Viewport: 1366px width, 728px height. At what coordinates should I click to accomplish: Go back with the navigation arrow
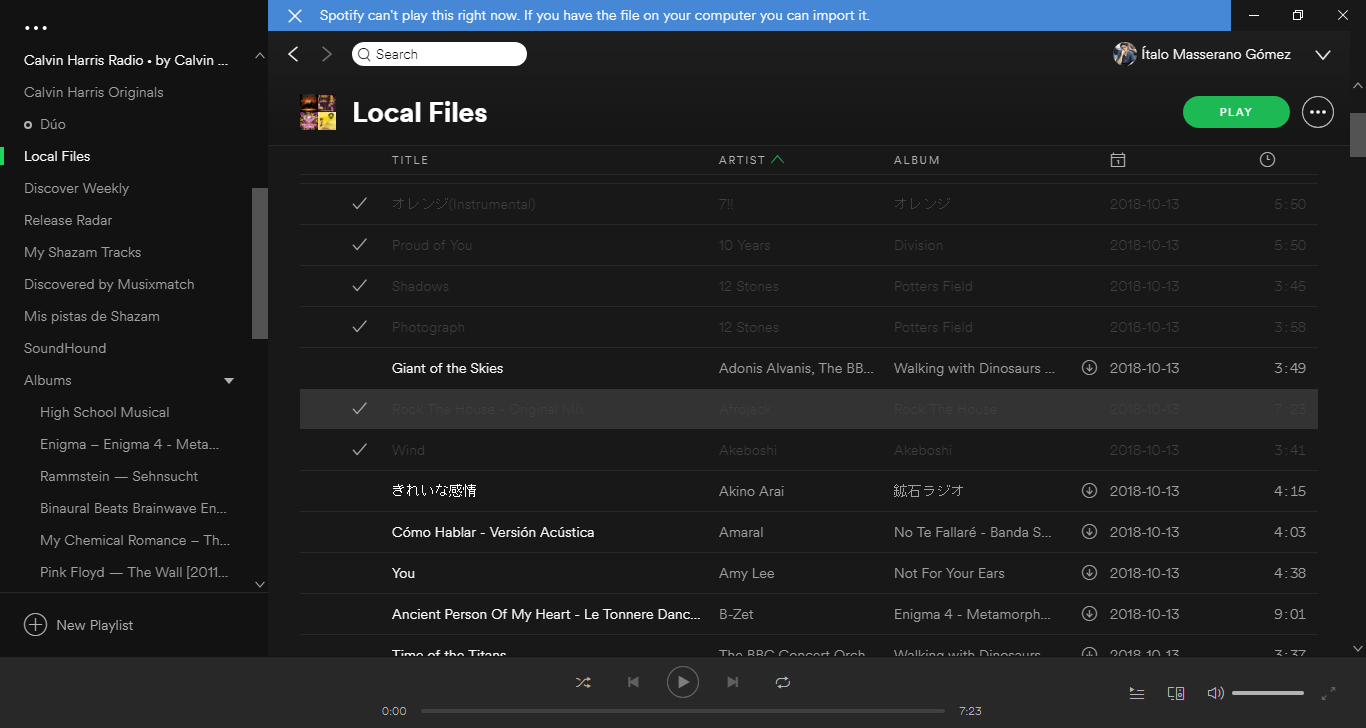tap(293, 54)
